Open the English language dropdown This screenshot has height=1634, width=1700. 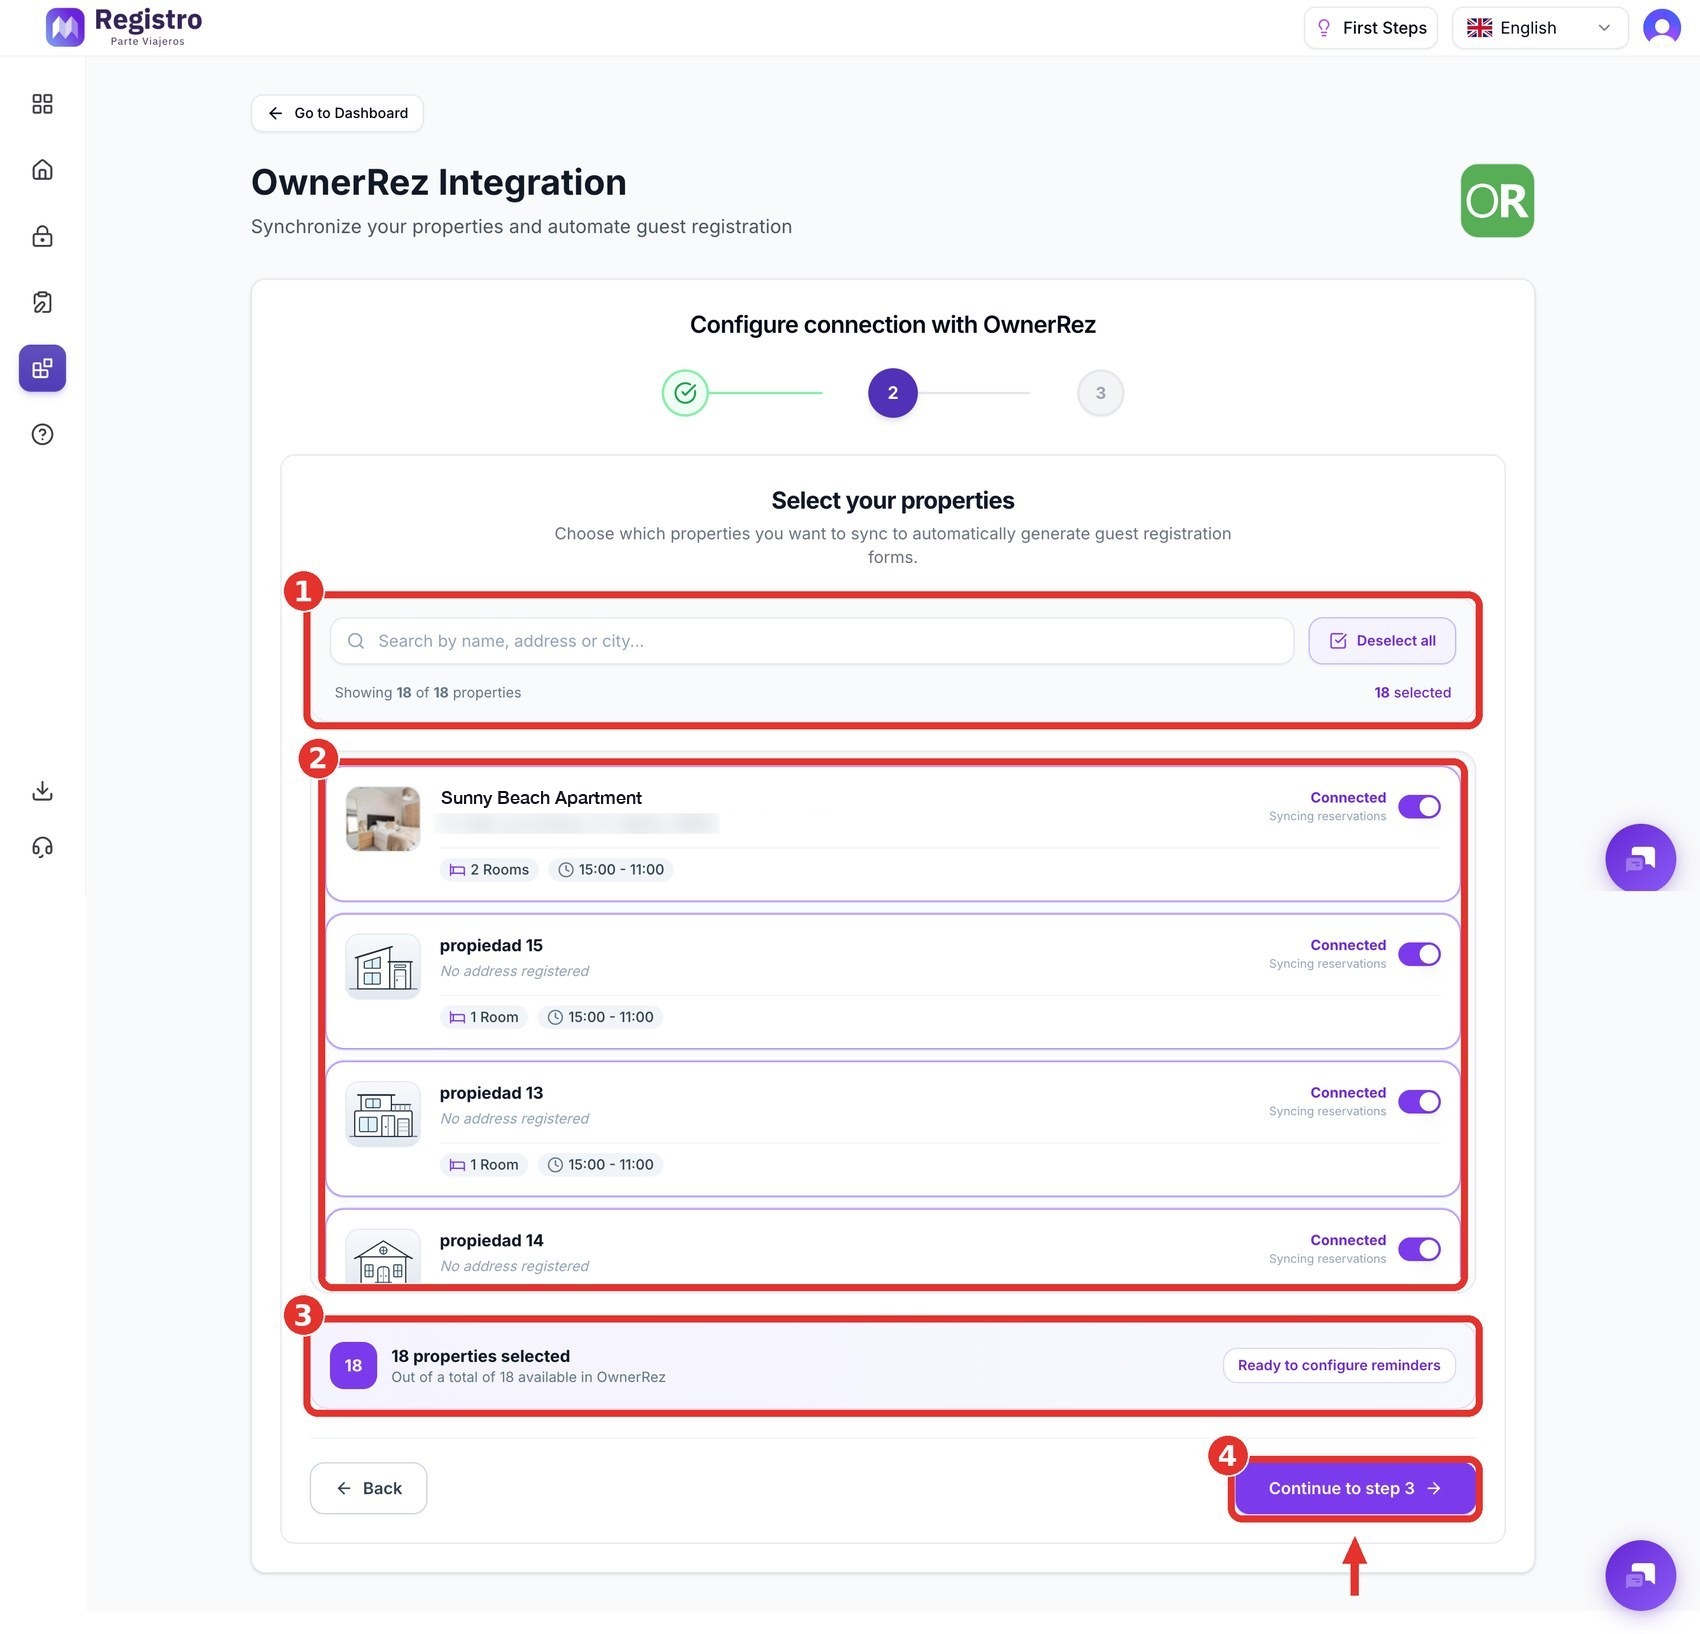[1540, 28]
